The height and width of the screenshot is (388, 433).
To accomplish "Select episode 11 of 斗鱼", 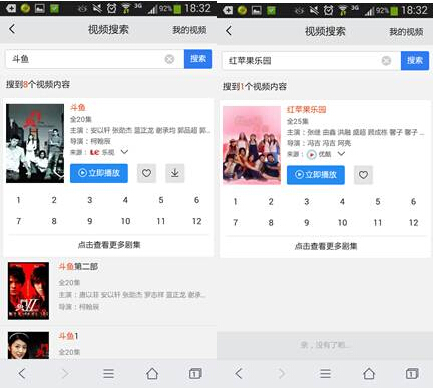I will tap(161, 221).
